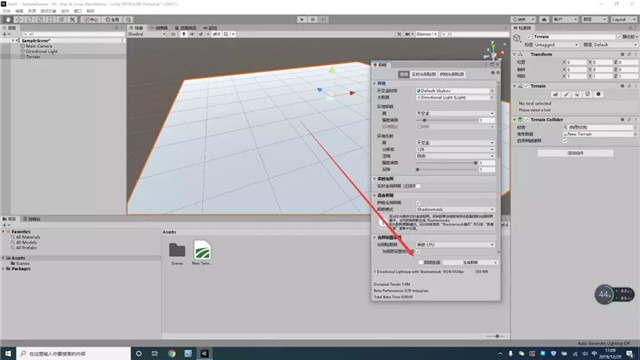
Task: Open Transform component help icon
Action: (x=622, y=54)
